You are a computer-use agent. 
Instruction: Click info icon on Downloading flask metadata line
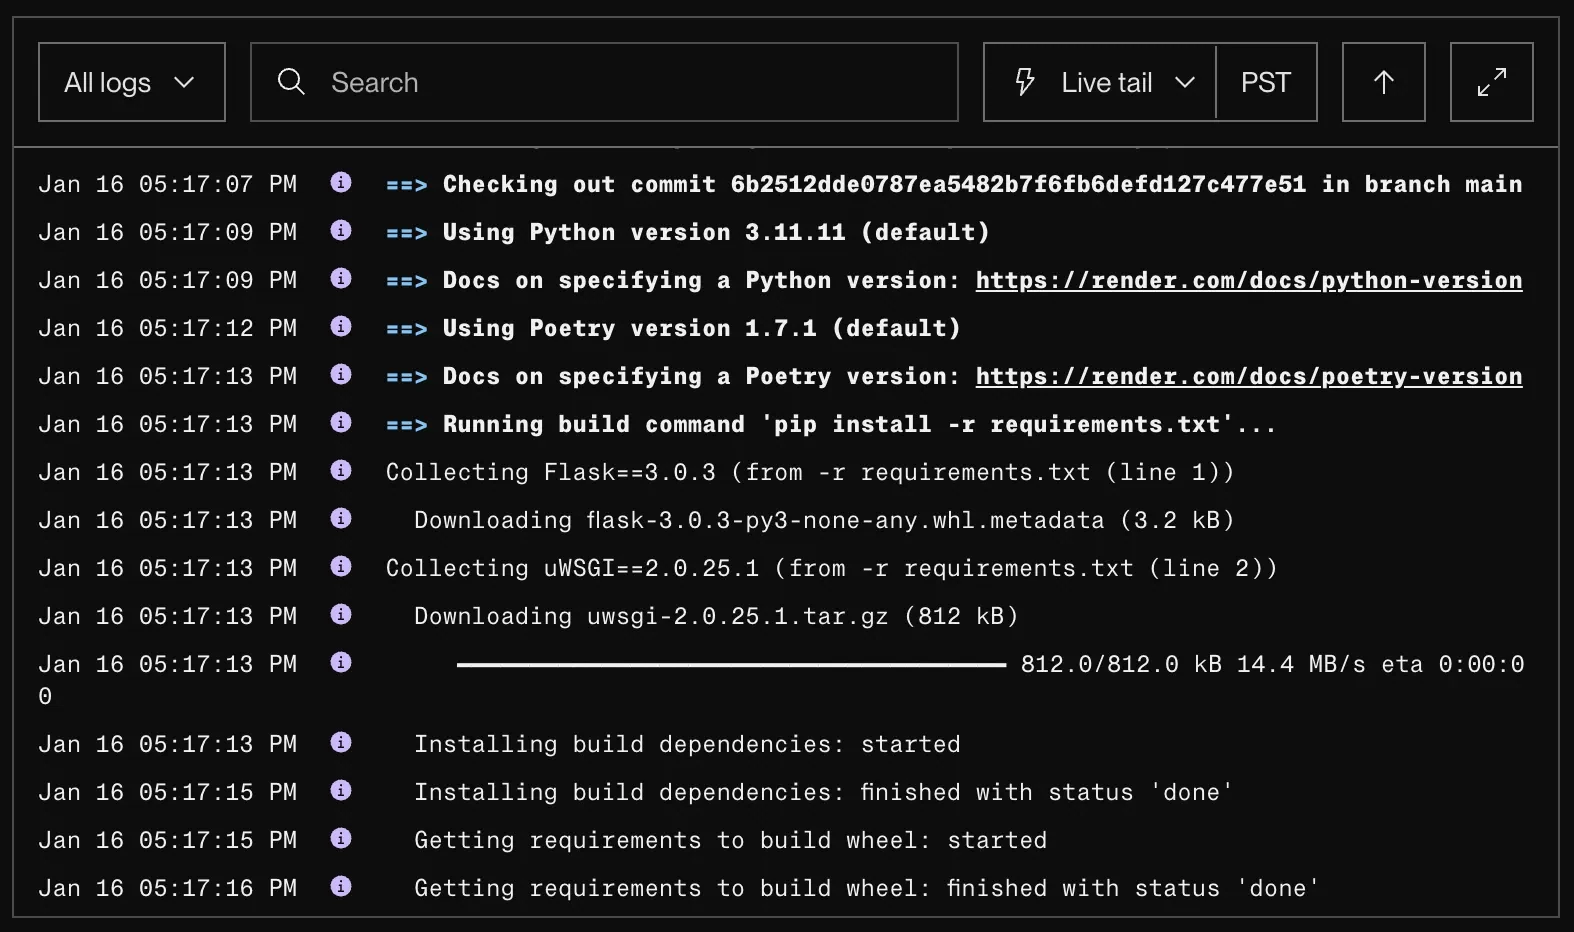point(341,518)
